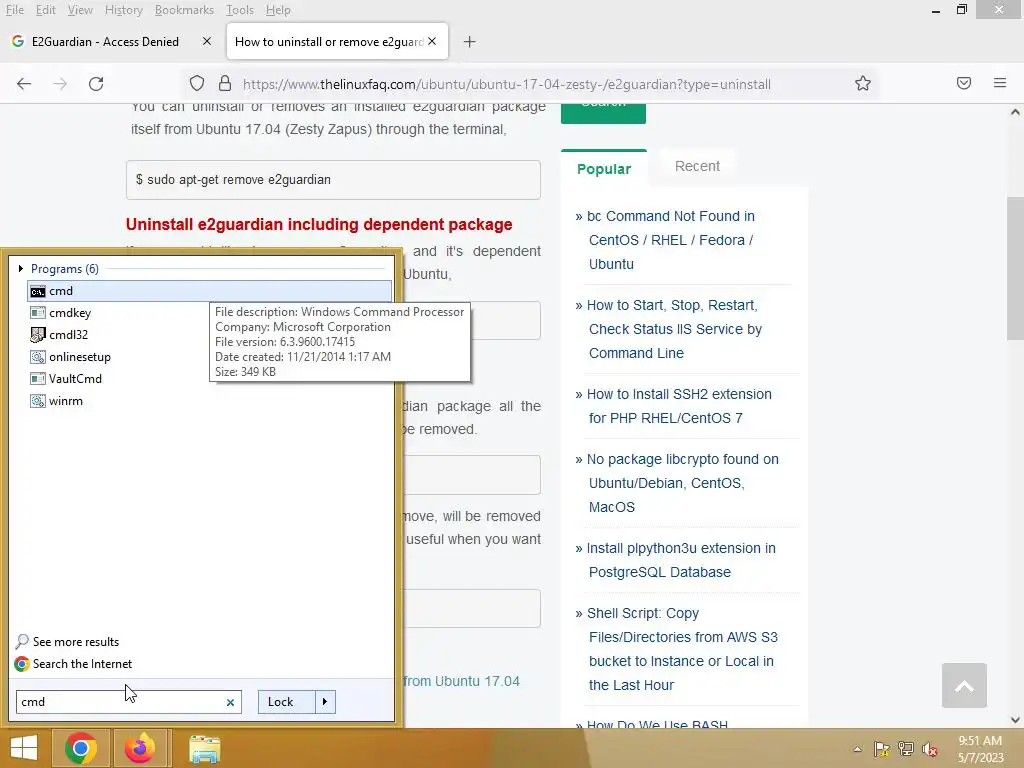Click the scrollbar down arrow

(1015, 720)
